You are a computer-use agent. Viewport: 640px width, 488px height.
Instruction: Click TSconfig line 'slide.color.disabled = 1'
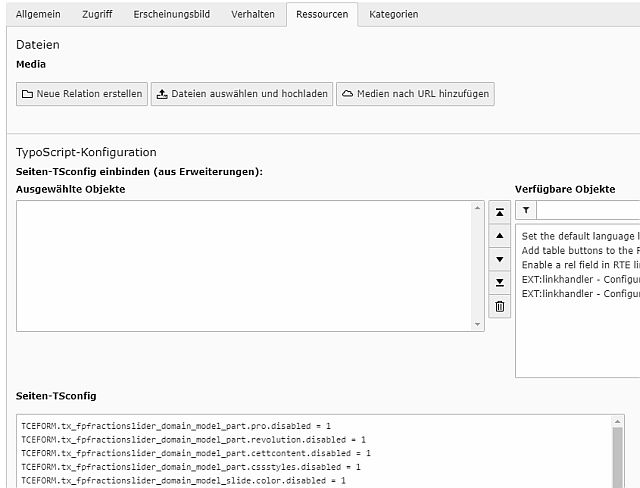pos(183,481)
